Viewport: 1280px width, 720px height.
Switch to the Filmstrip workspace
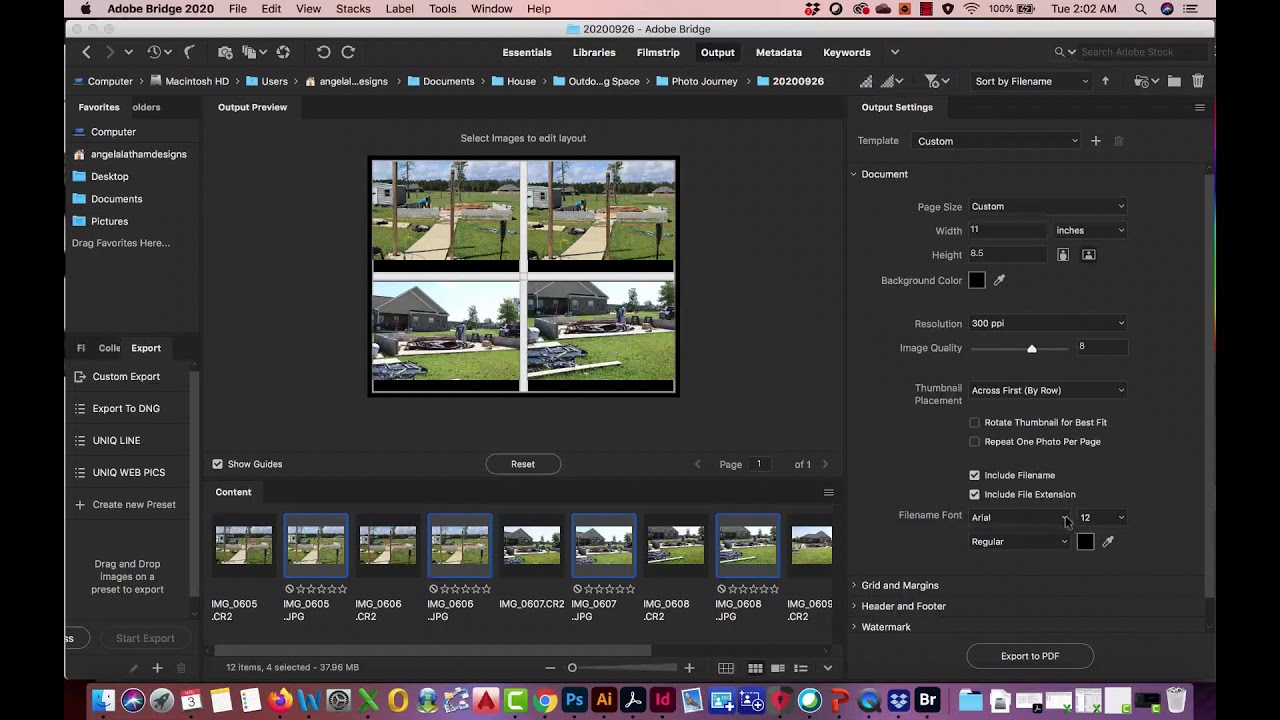pos(658,52)
